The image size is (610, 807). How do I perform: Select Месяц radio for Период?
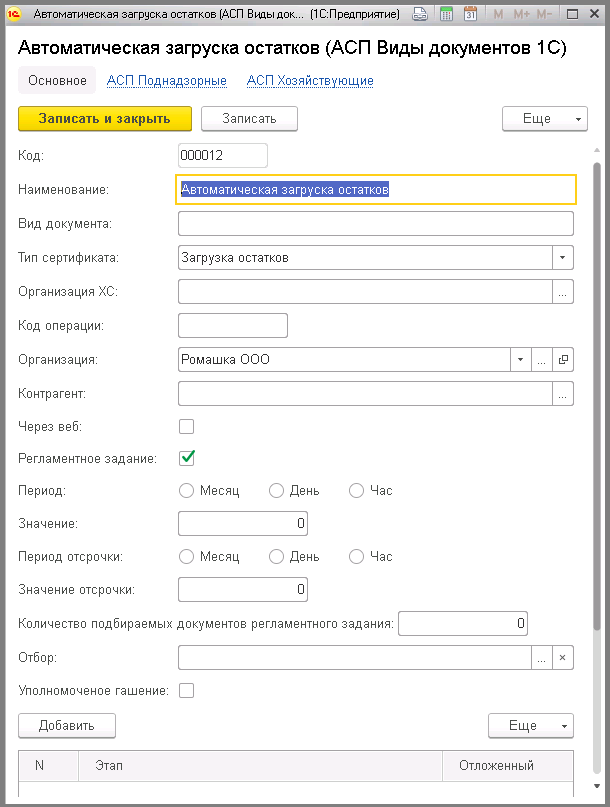coord(186,490)
